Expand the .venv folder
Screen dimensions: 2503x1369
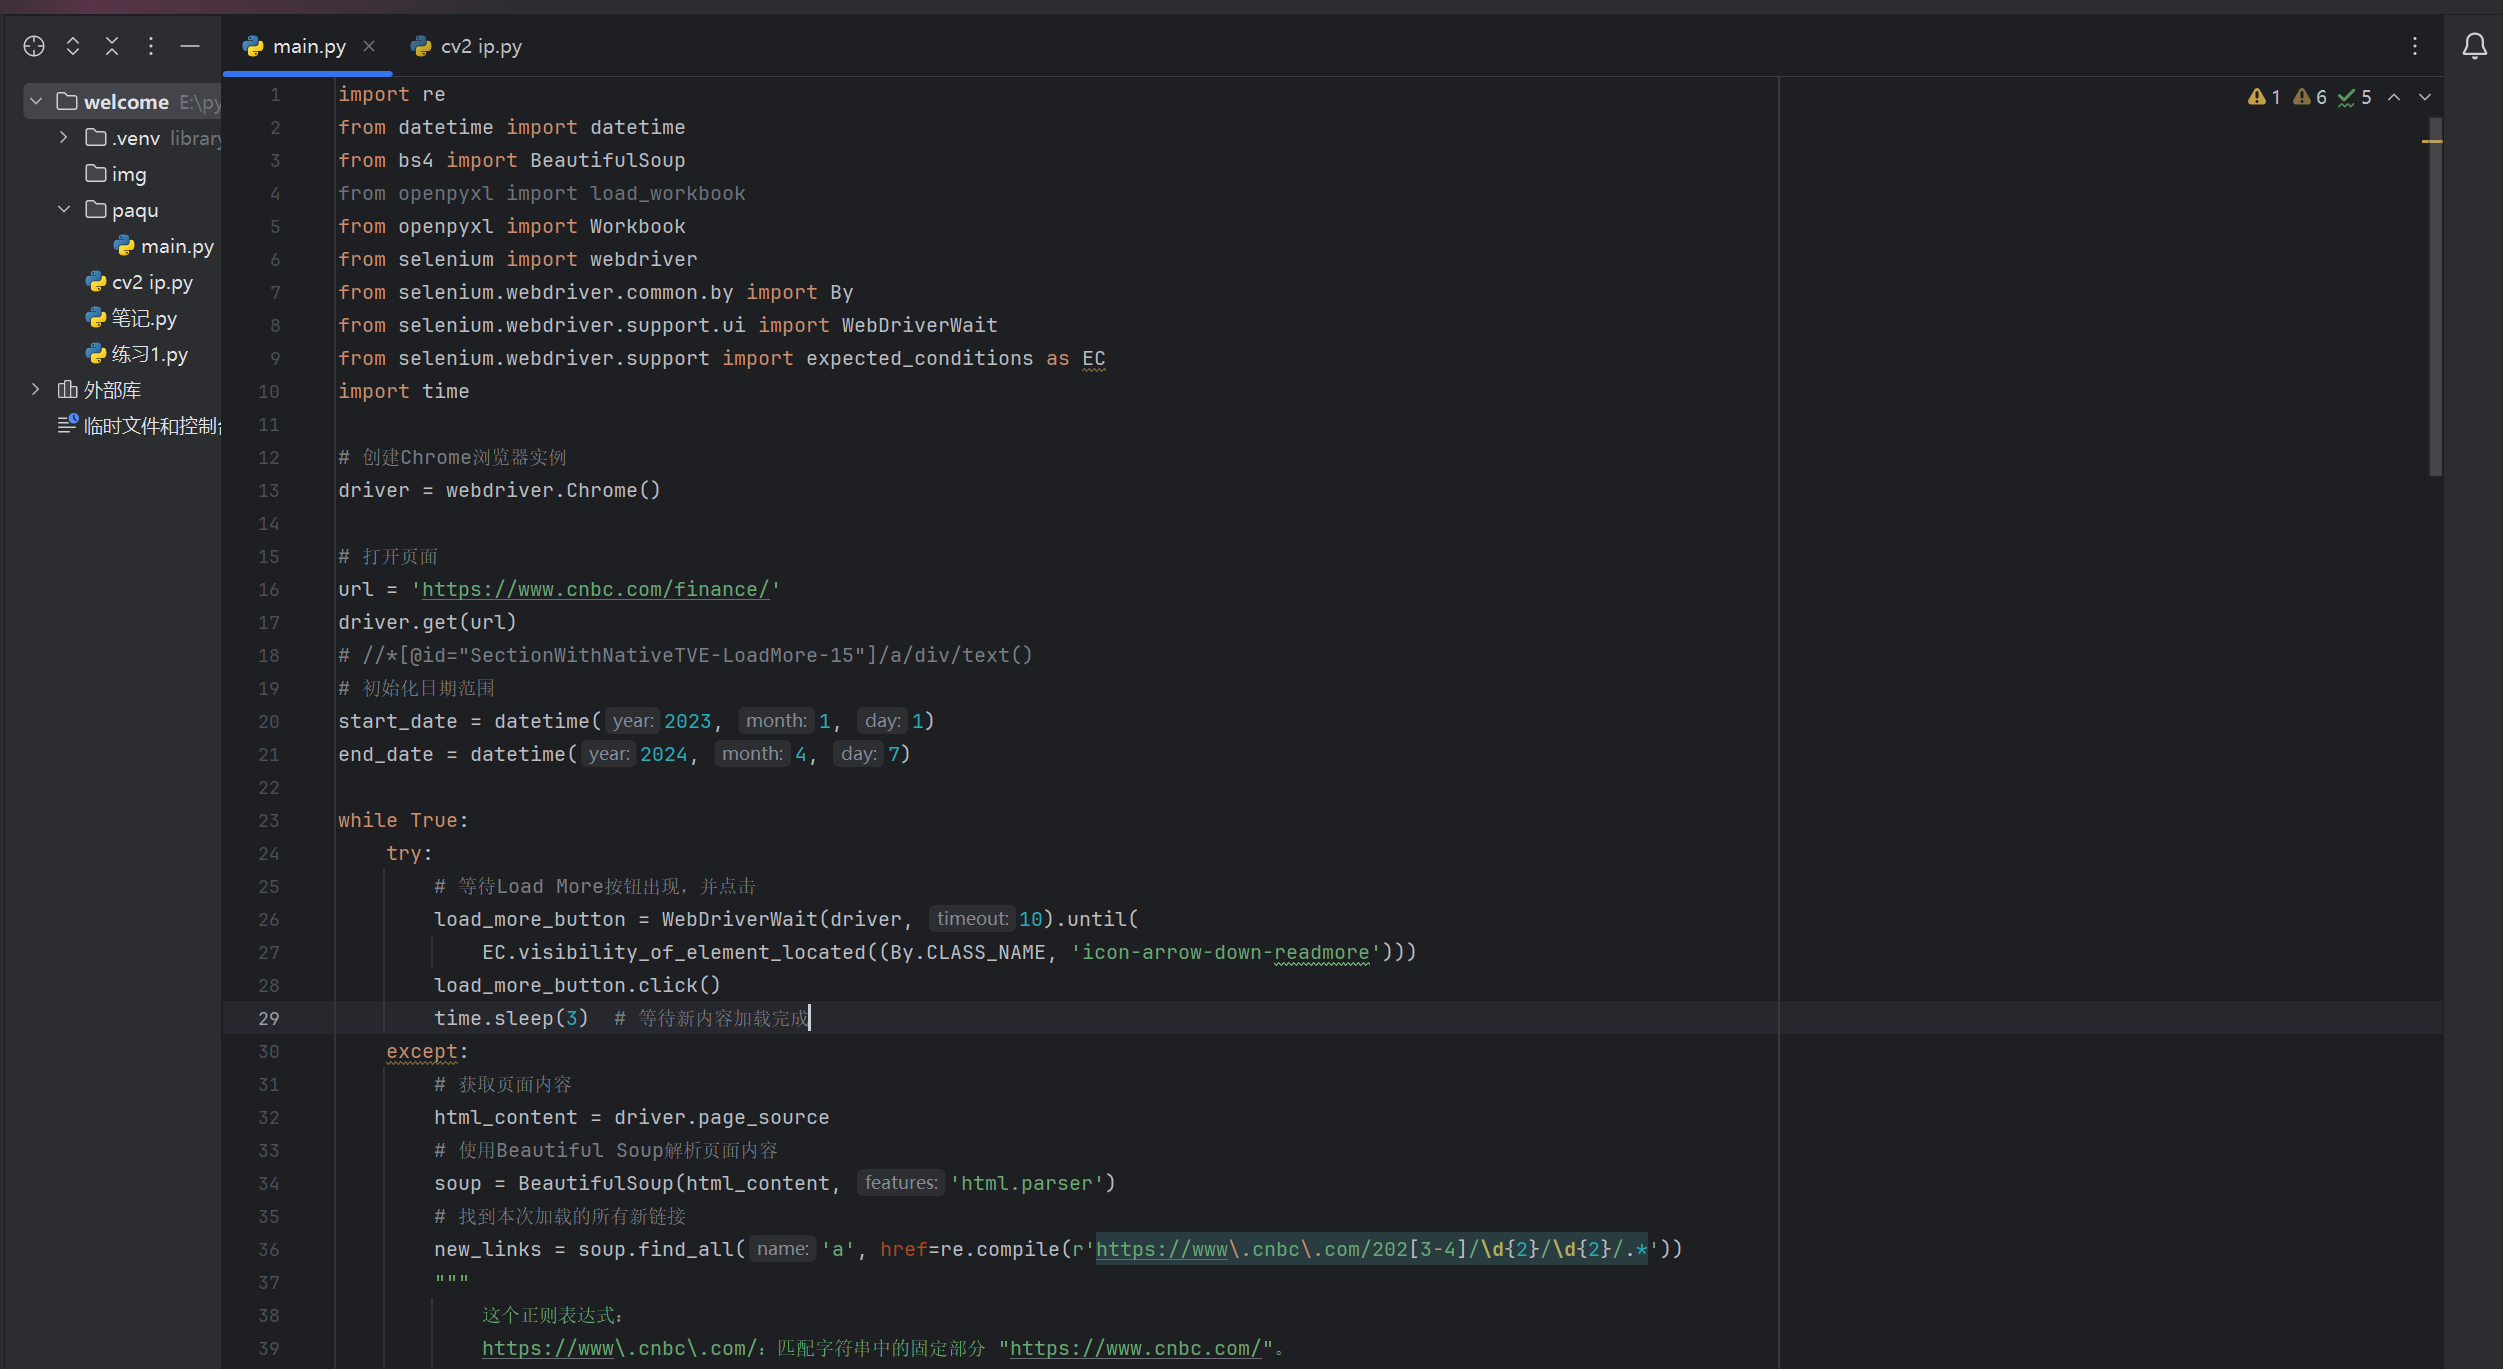point(64,138)
